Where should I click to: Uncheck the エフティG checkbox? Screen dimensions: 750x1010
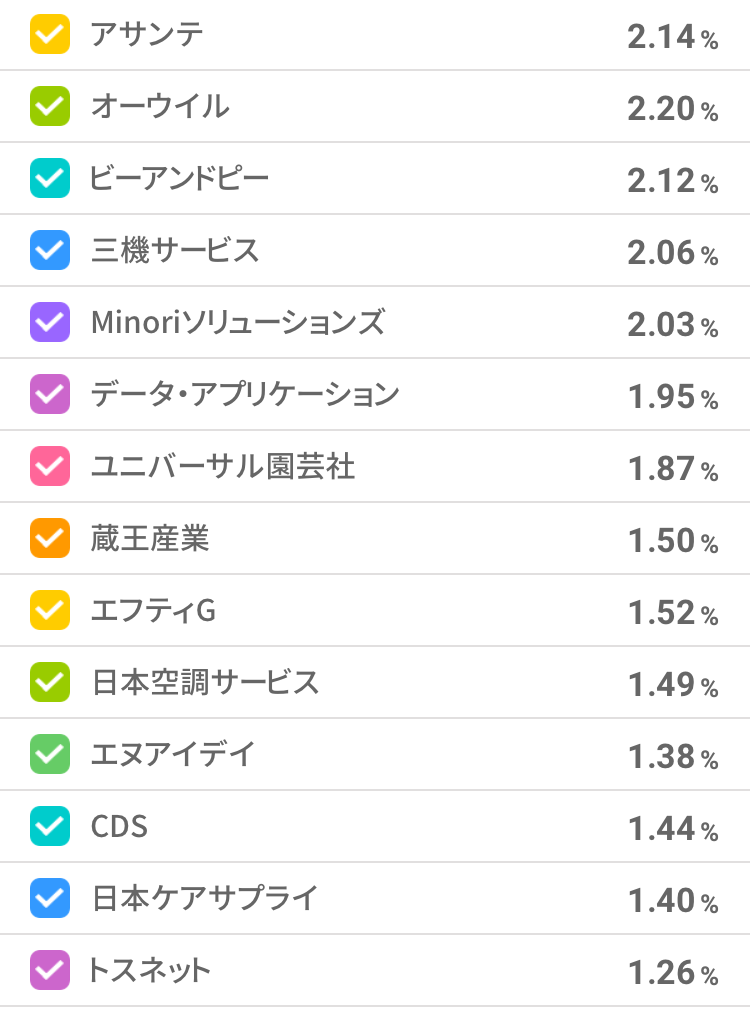[50, 610]
